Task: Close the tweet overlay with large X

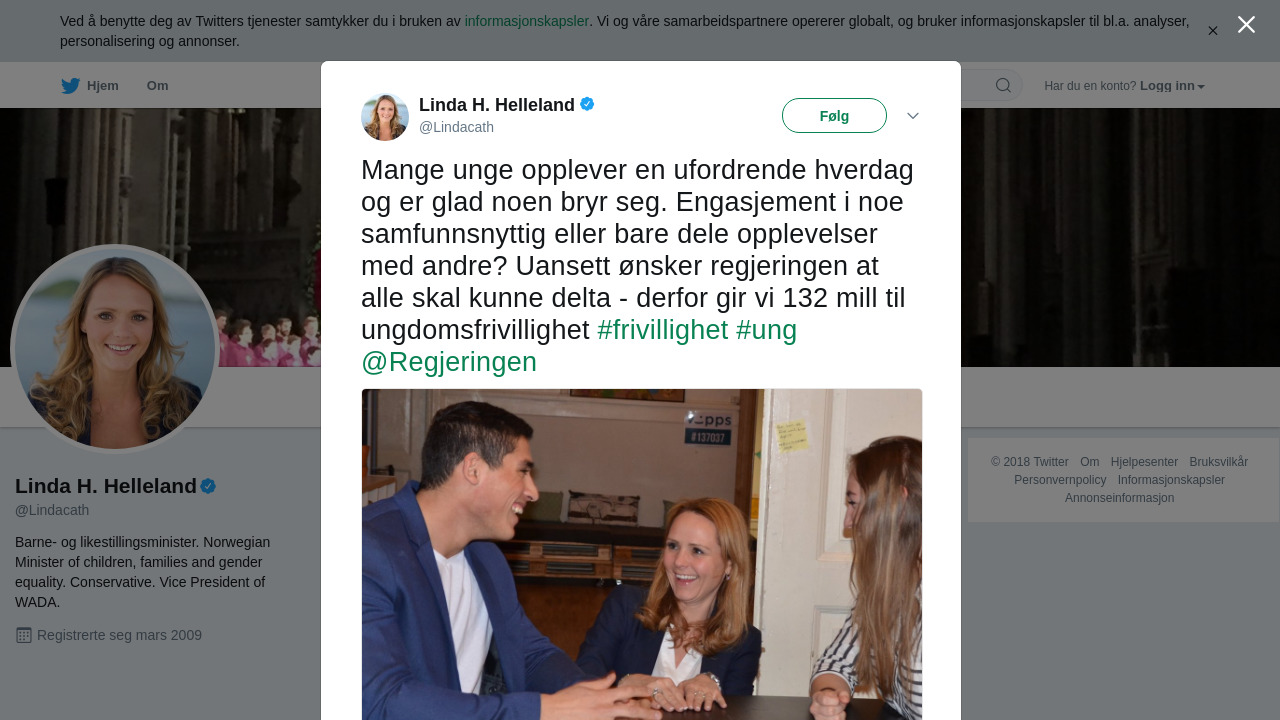Action: pos(1246,25)
